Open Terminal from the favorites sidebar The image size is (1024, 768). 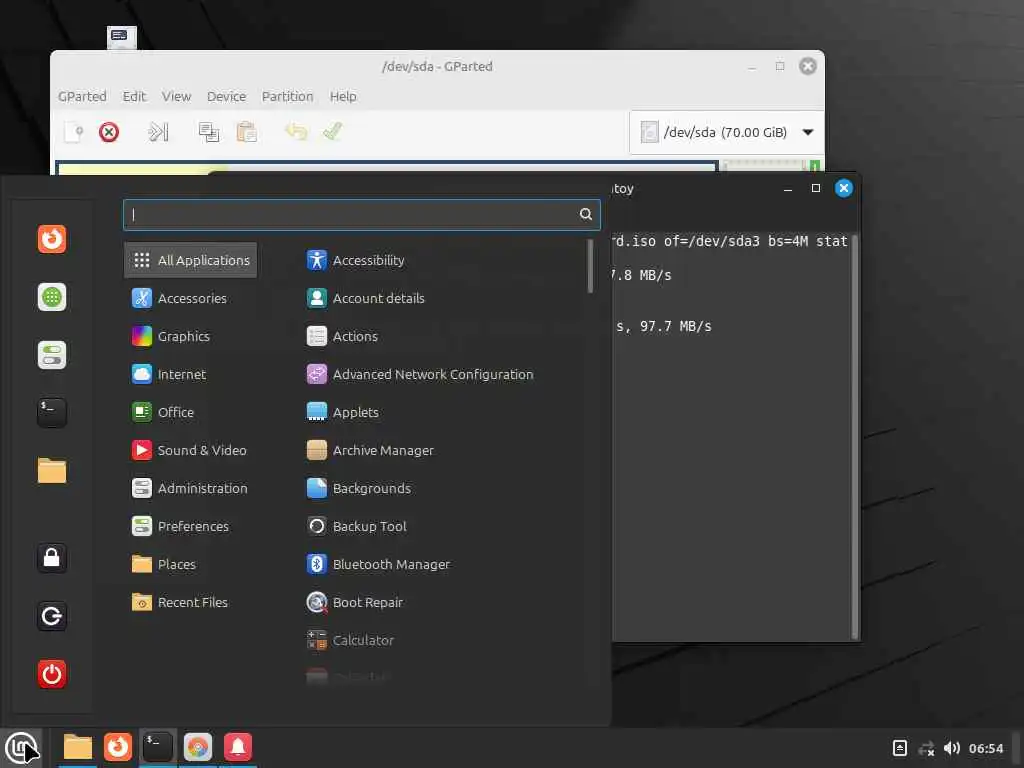[x=52, y=413]
